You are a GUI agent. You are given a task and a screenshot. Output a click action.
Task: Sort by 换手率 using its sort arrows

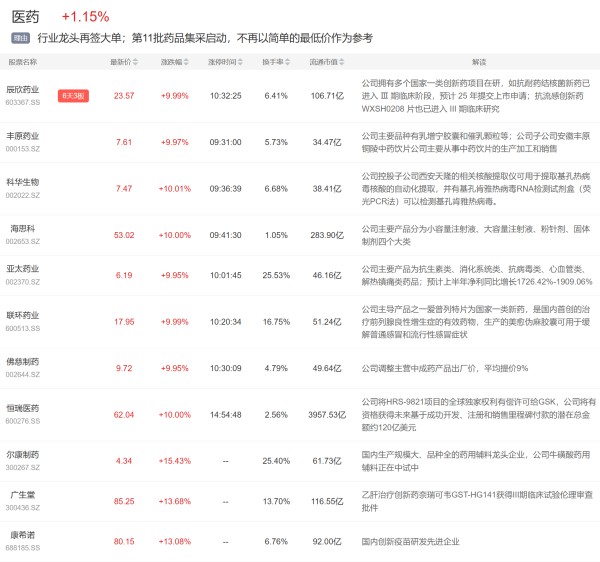(287, 62)
